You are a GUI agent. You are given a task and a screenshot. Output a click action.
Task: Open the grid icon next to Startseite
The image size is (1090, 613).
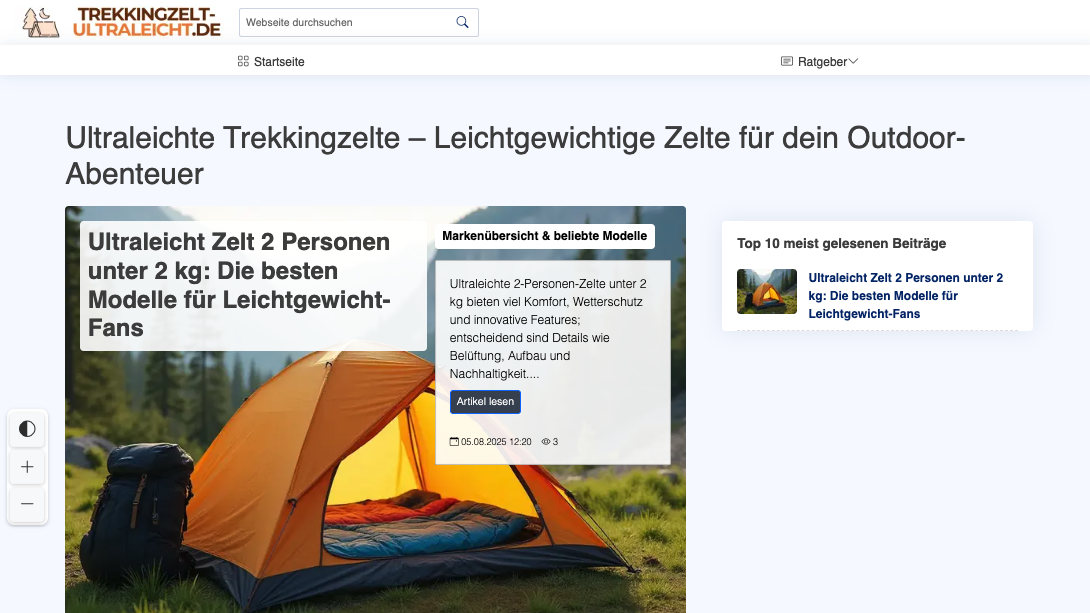242,61
